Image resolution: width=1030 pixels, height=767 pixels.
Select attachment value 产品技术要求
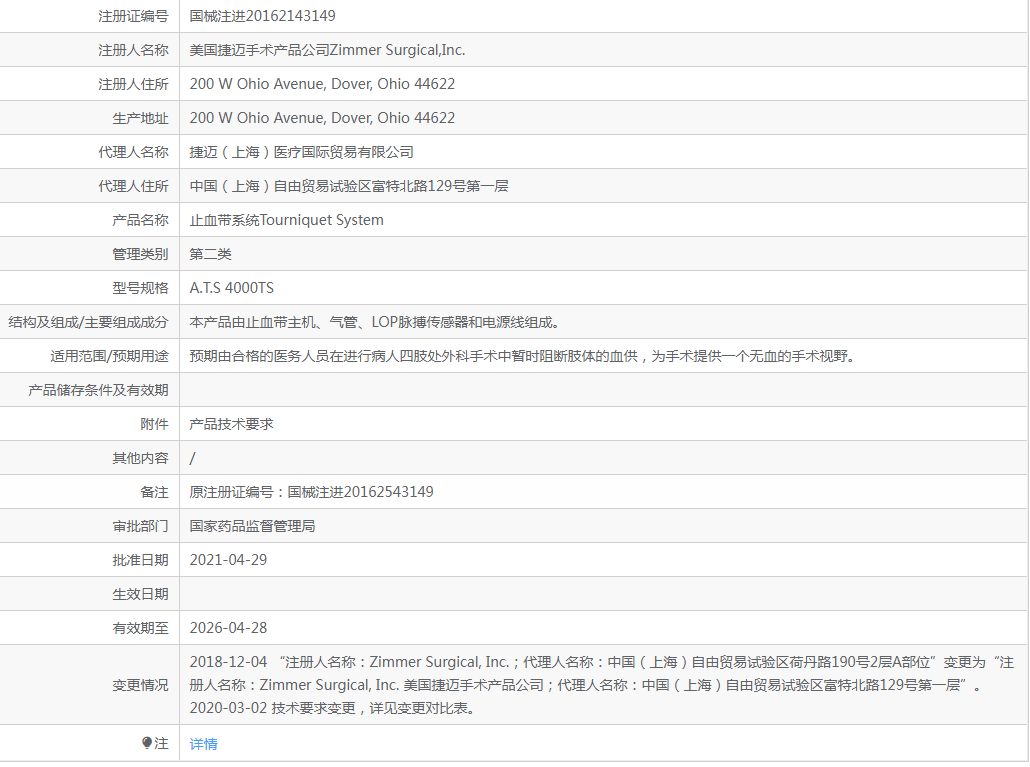pos(231,424)
